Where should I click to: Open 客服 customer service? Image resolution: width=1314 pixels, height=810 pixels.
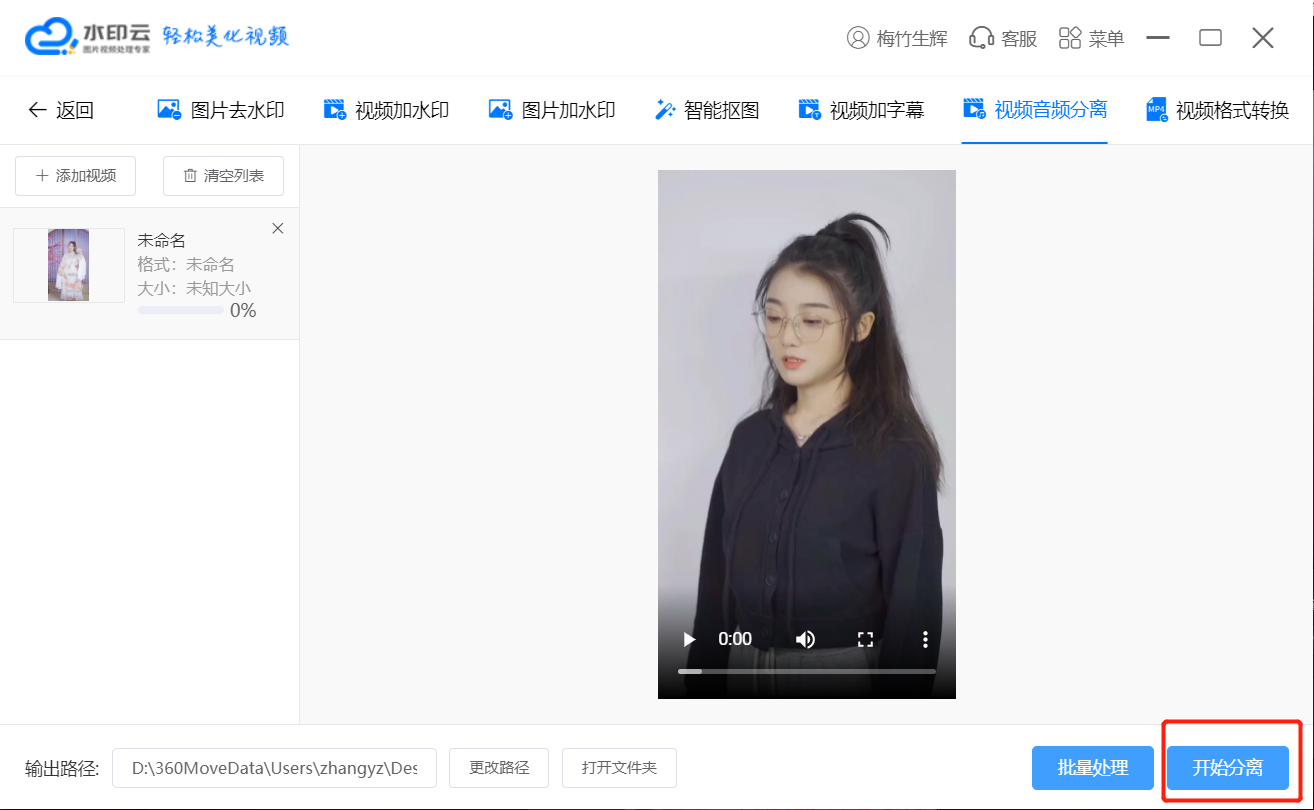coord(1004,38)
